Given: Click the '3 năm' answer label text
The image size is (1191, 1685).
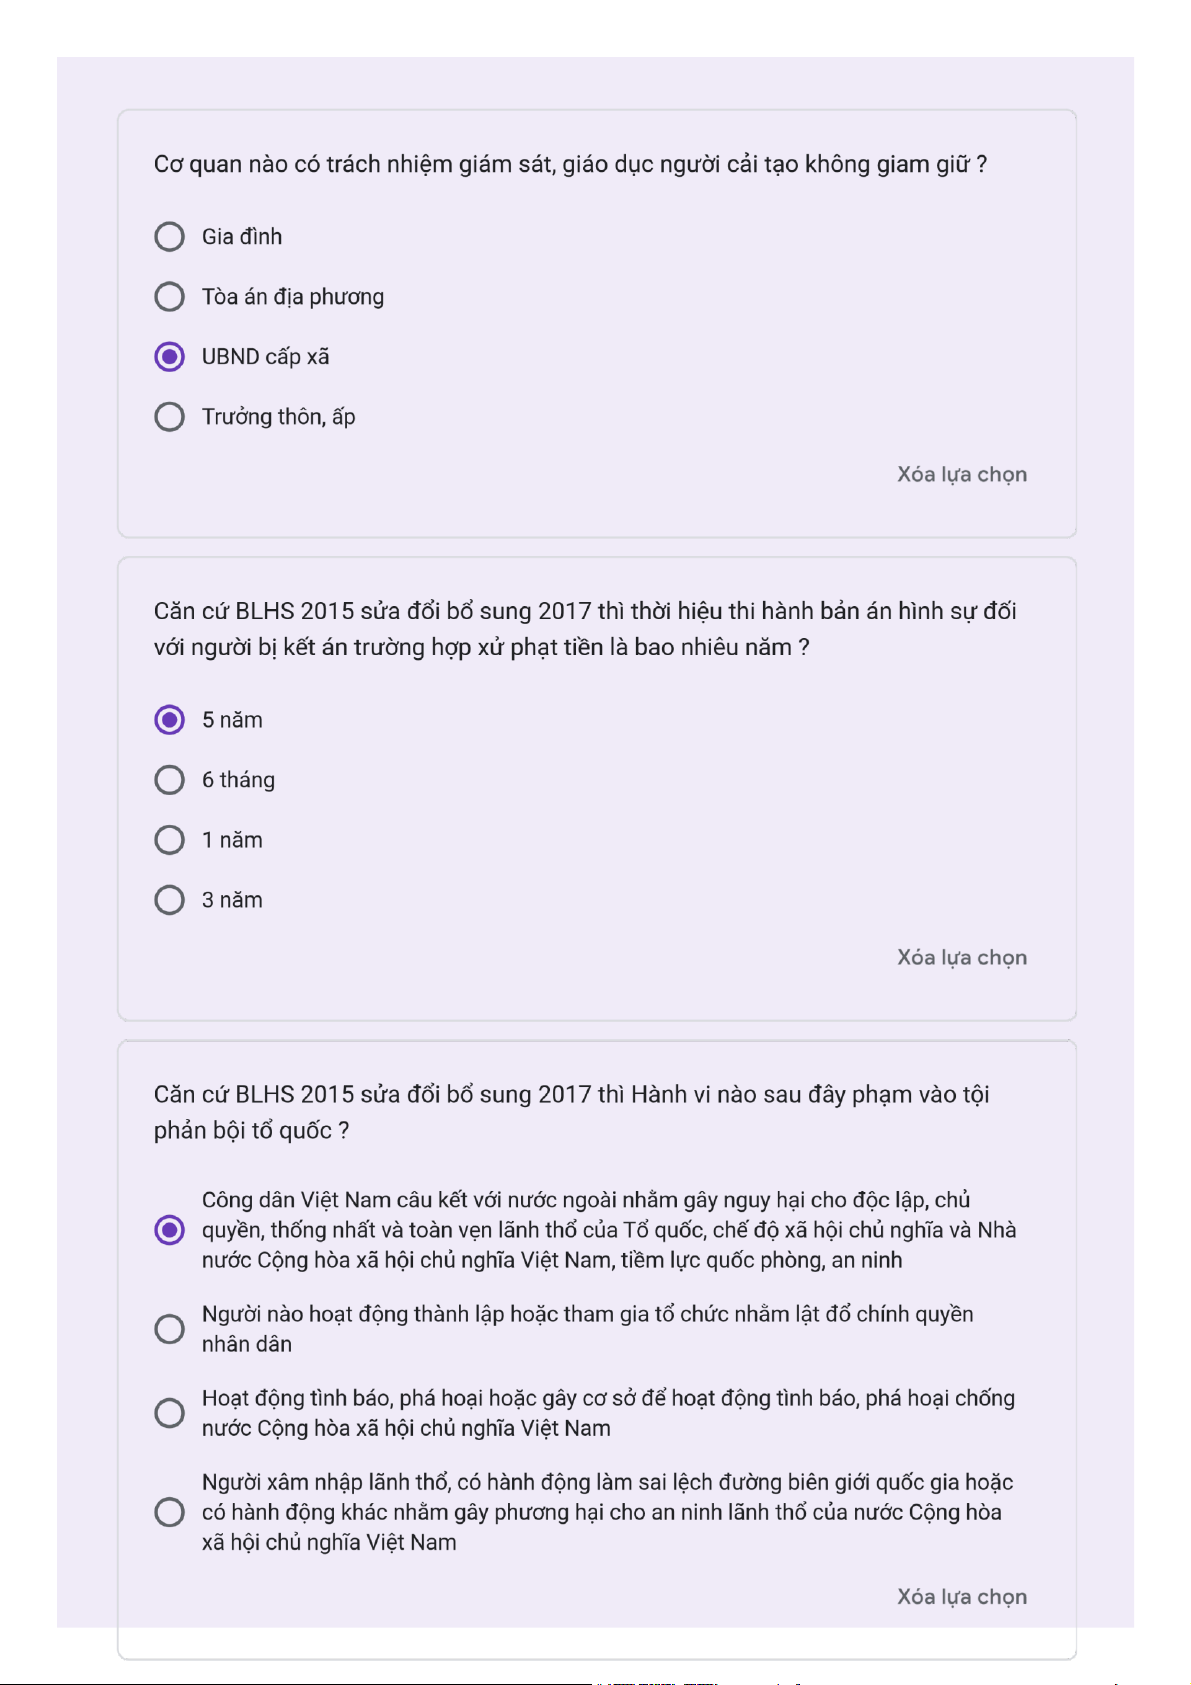Looking at the screenshot, I should click(232, 900).
